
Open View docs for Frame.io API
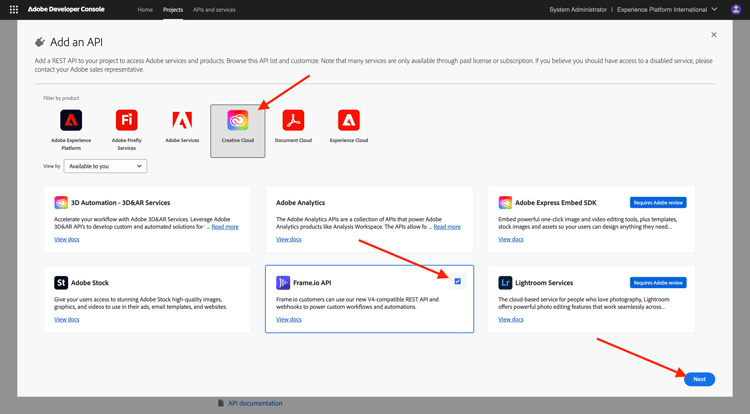pos(288,319)
